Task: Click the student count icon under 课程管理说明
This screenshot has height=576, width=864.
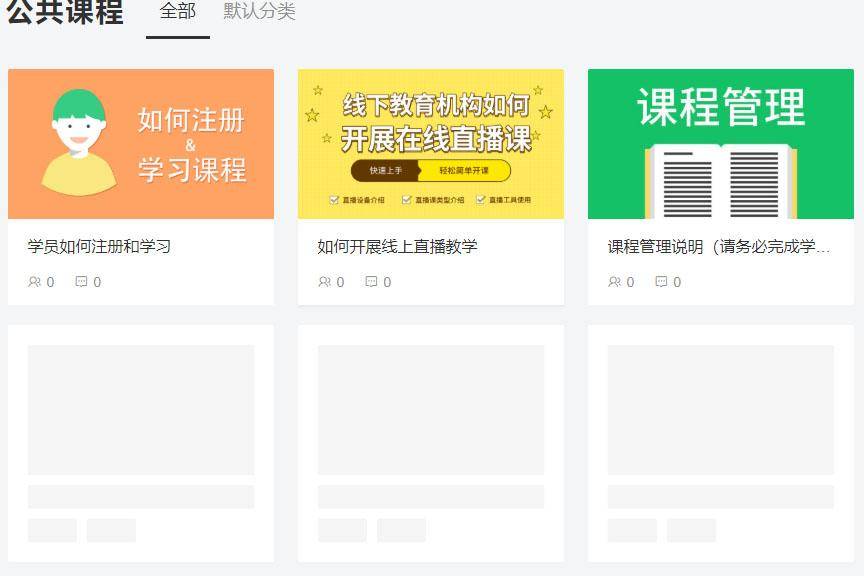Action: click(614, 282)
